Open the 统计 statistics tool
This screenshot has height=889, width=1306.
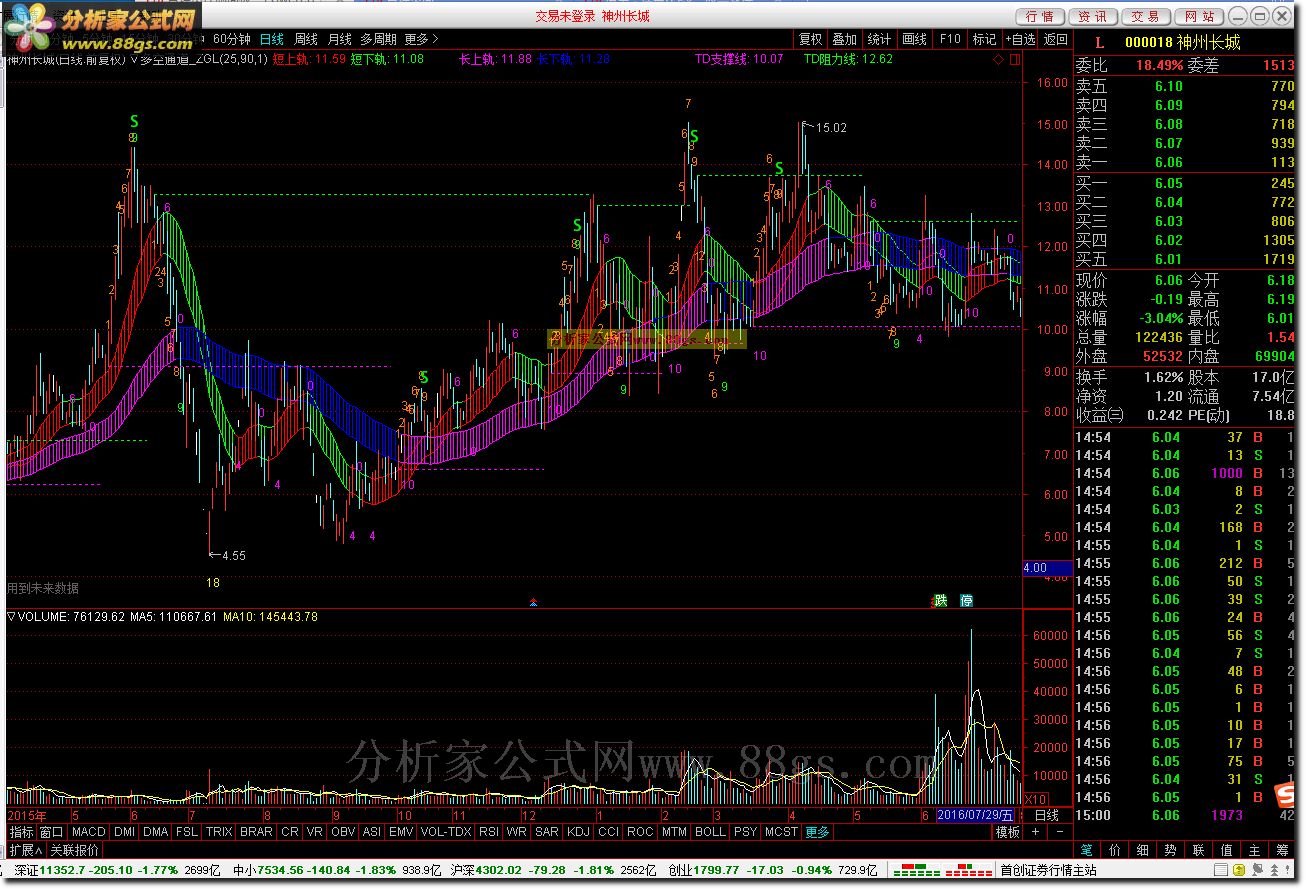coord(879,39)
